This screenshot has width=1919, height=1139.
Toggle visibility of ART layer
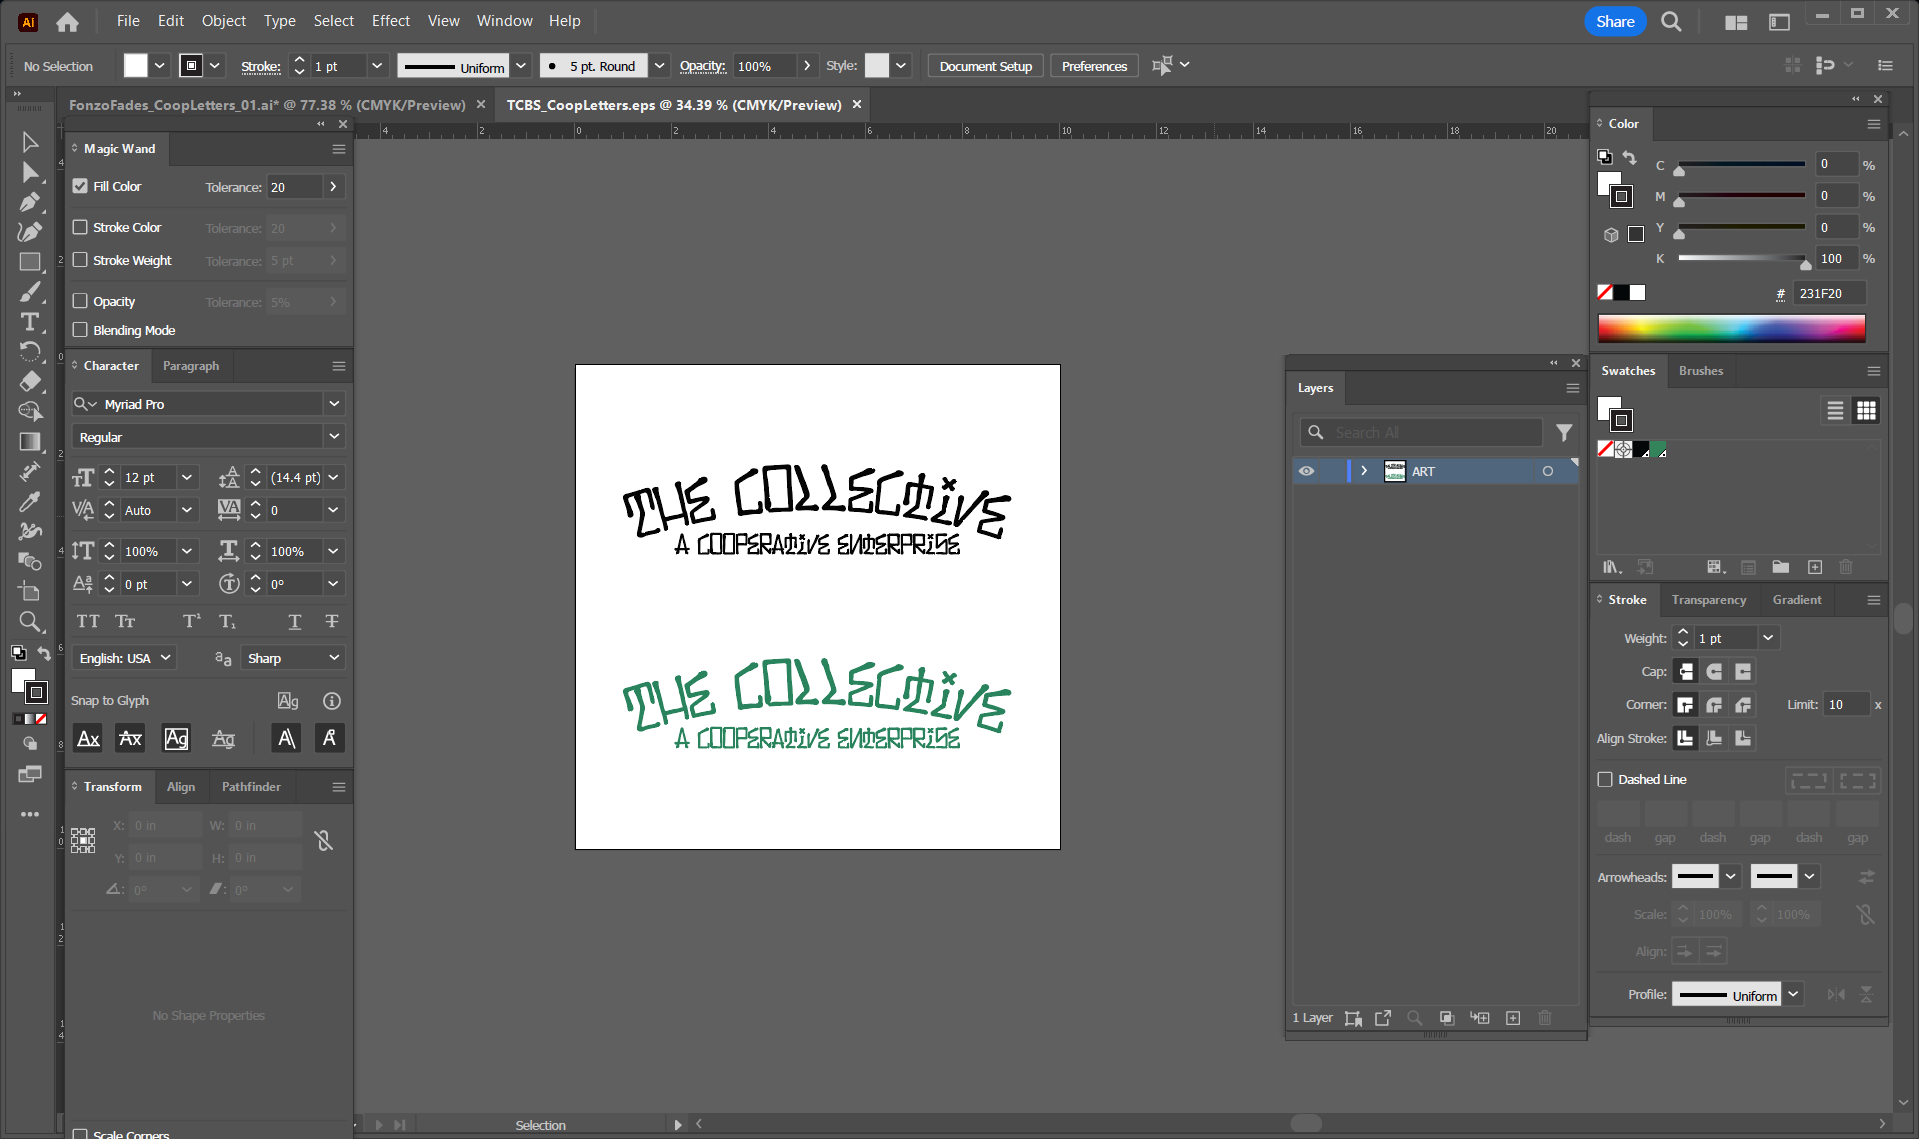1306,471
